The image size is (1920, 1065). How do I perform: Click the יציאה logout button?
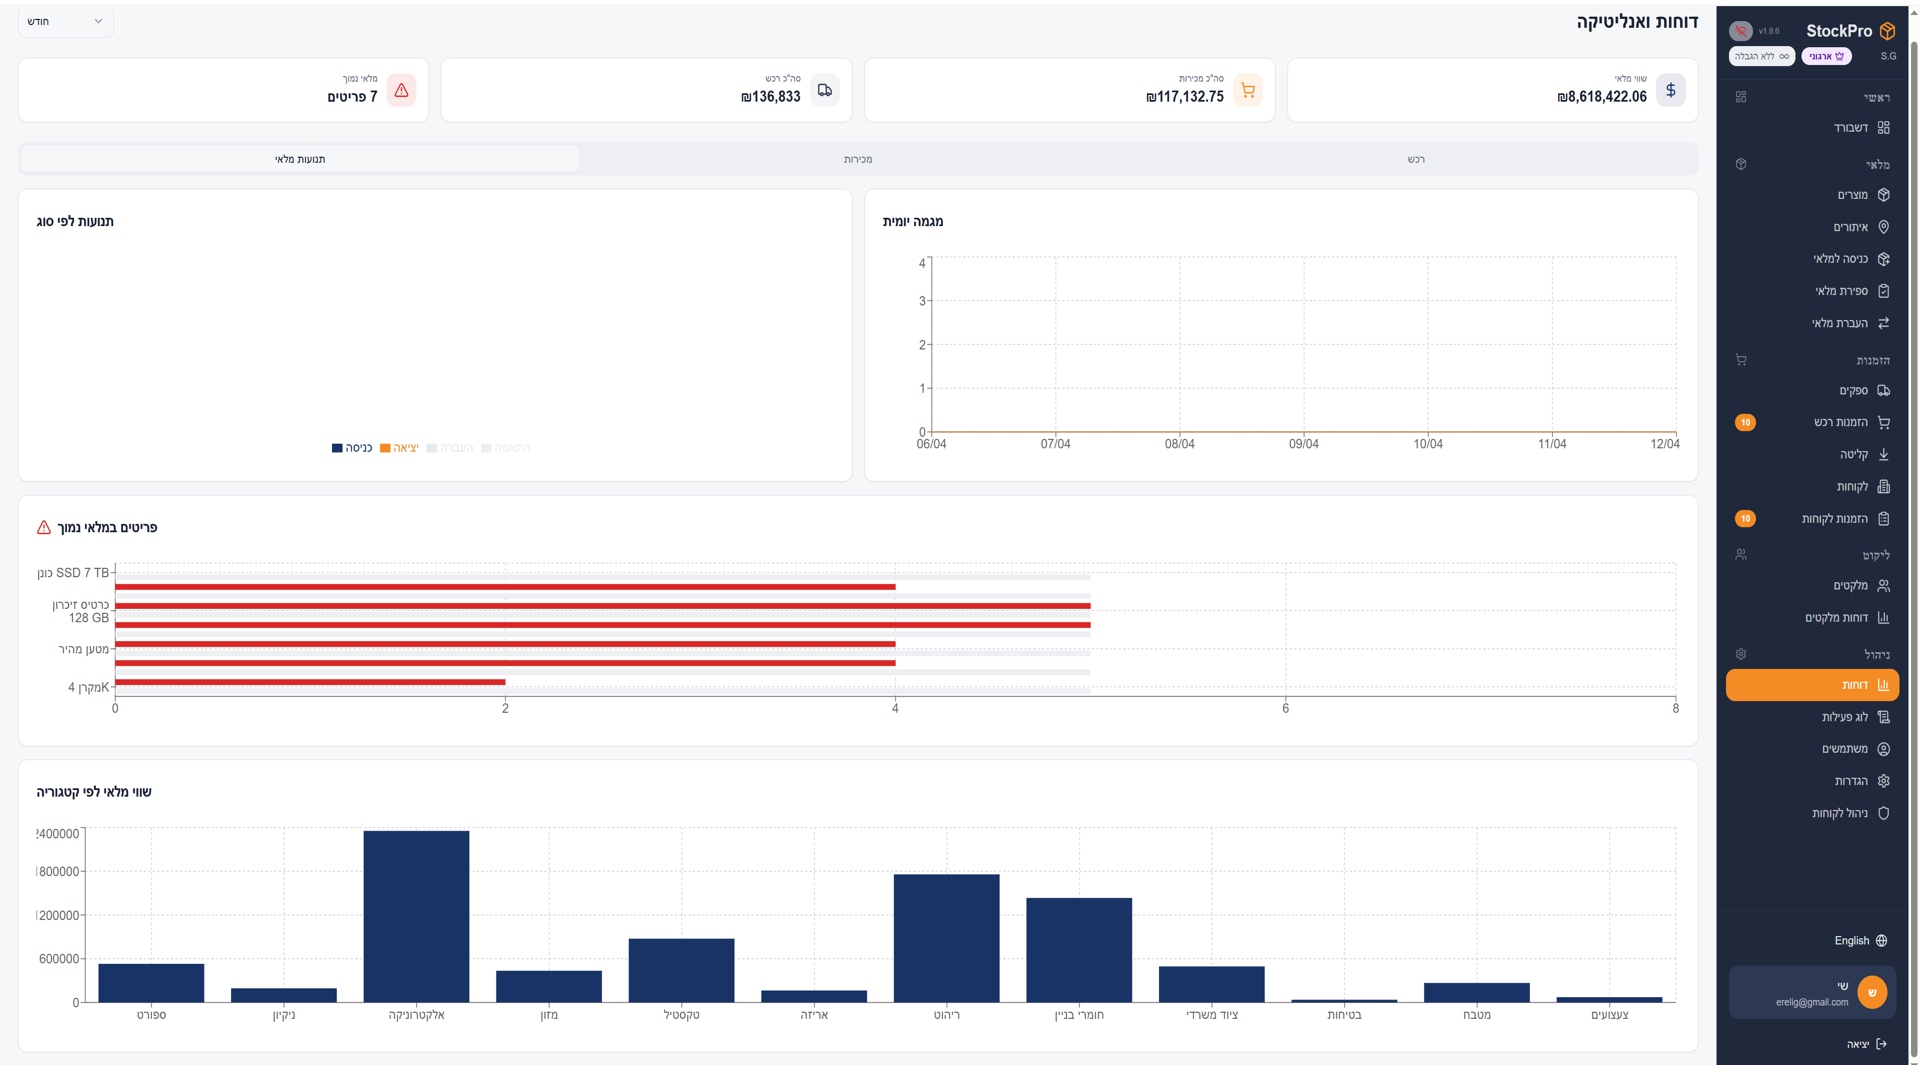point(1866,1044)
